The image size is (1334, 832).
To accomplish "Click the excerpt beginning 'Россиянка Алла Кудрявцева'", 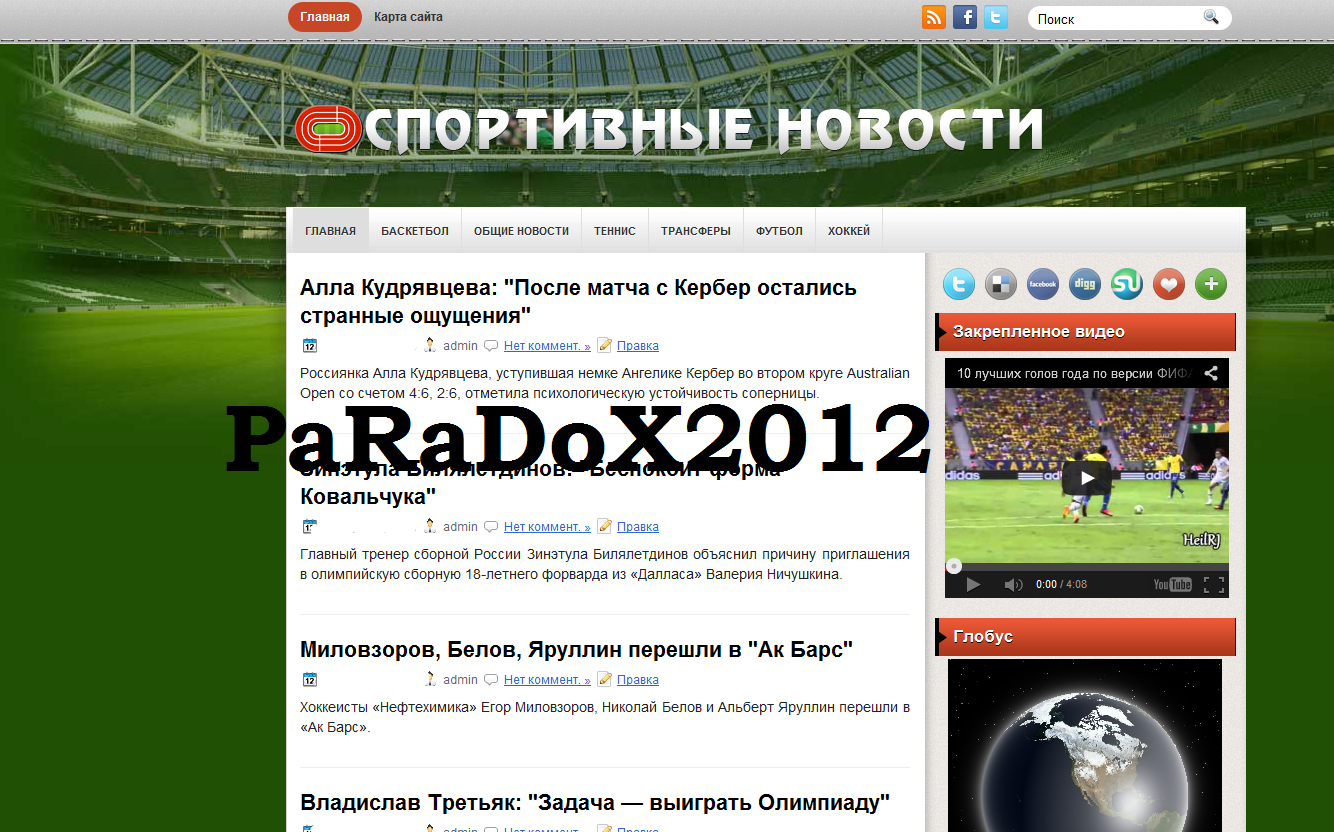I will pyautogui.click(x=605, y=383).
